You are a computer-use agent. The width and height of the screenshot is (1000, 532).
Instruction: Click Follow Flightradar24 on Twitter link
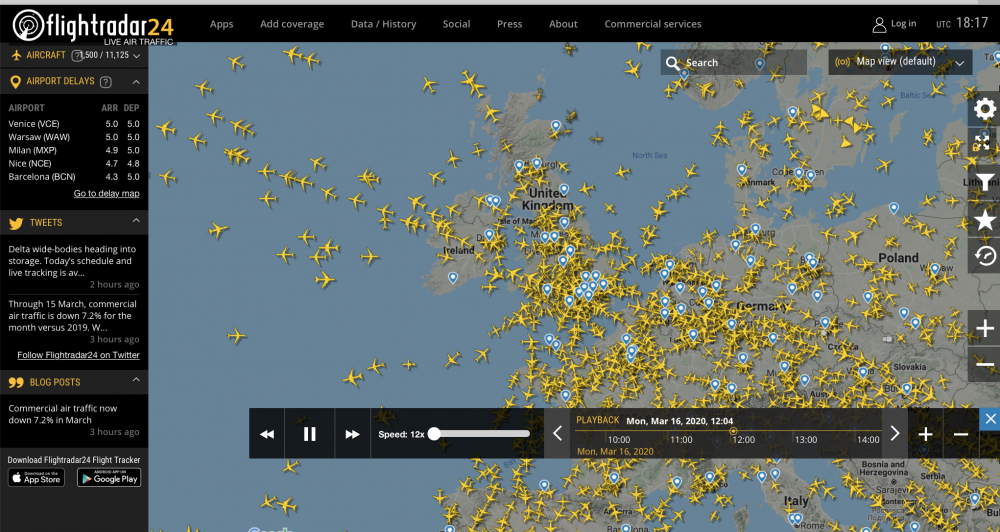click(x=78, y=355)
